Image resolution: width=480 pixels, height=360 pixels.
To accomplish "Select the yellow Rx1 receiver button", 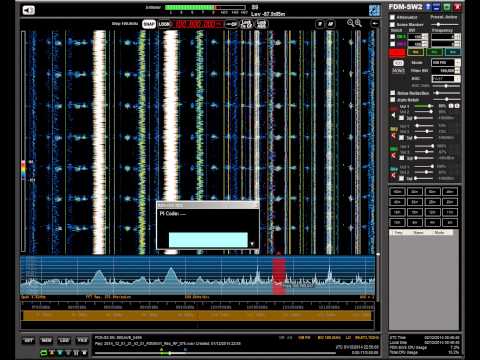I will [x=415, y=52].
